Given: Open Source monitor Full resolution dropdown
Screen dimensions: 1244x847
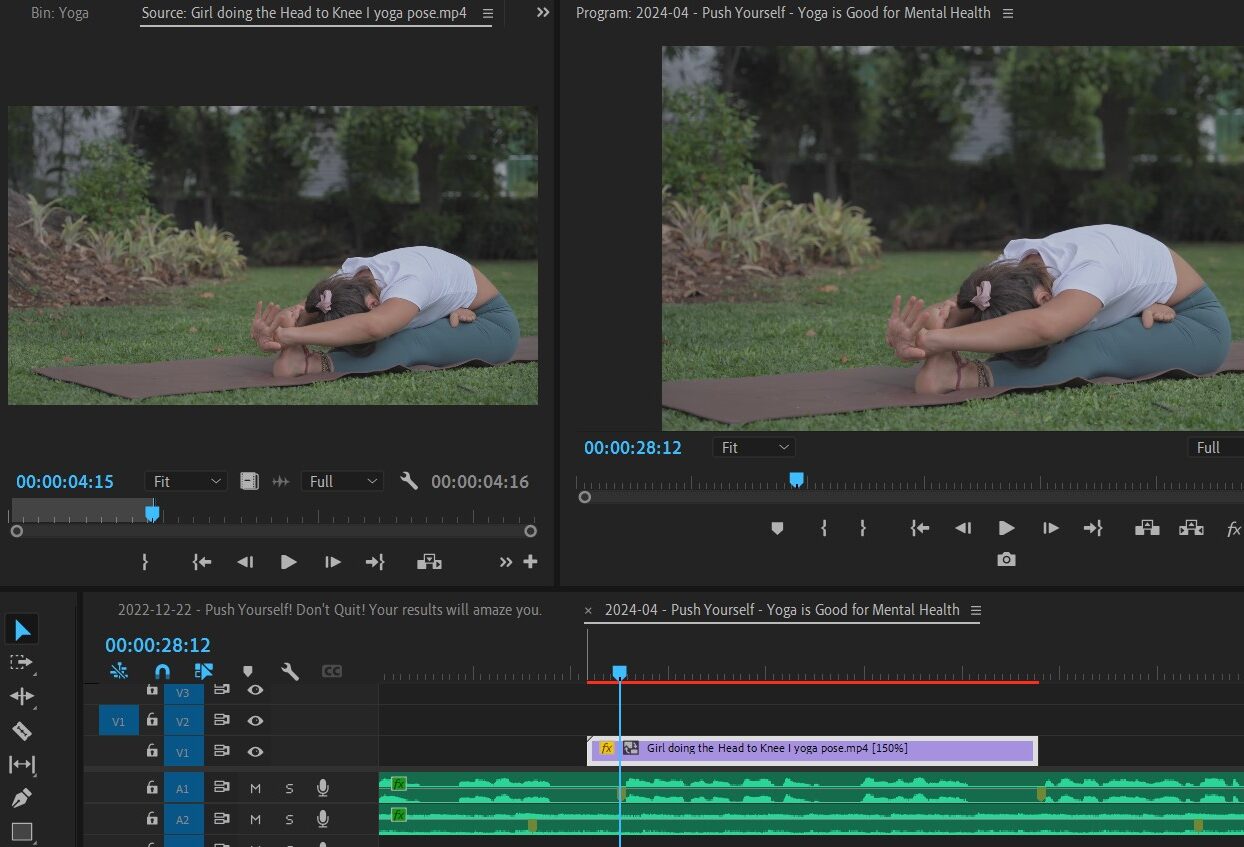Looking at the screenshot, I should click(x=342, y=481).
